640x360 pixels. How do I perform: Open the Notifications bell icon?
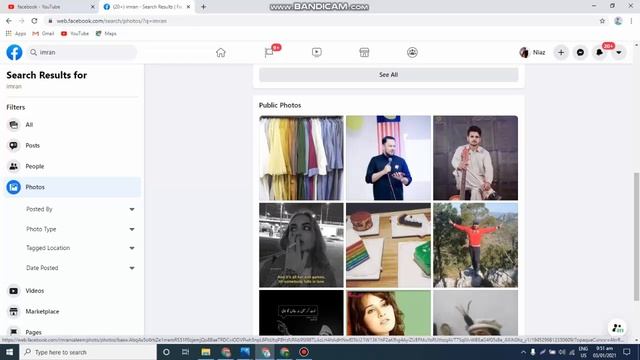(600, 52)
